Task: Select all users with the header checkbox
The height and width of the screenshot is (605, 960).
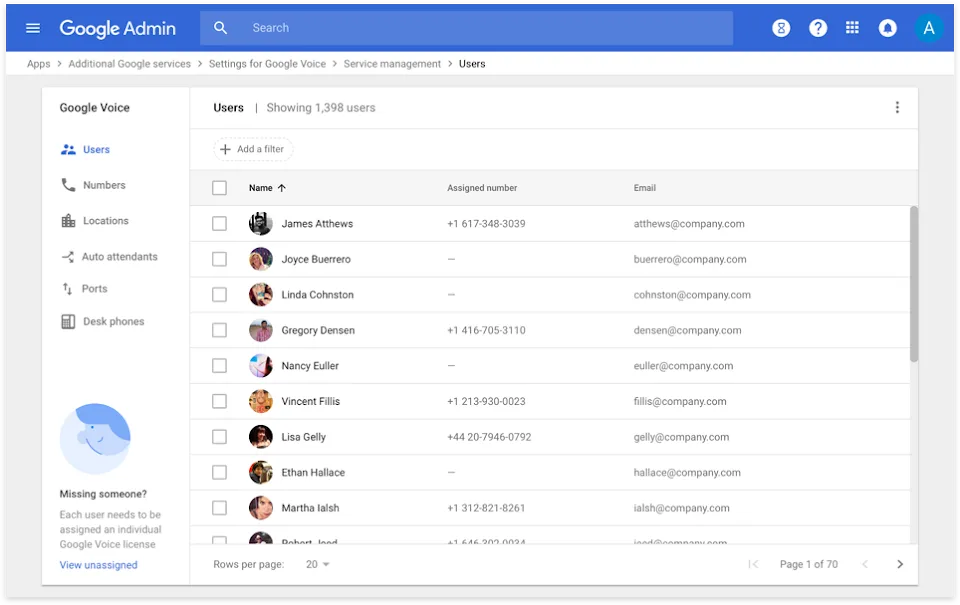Action: click(x=219, y=187)
